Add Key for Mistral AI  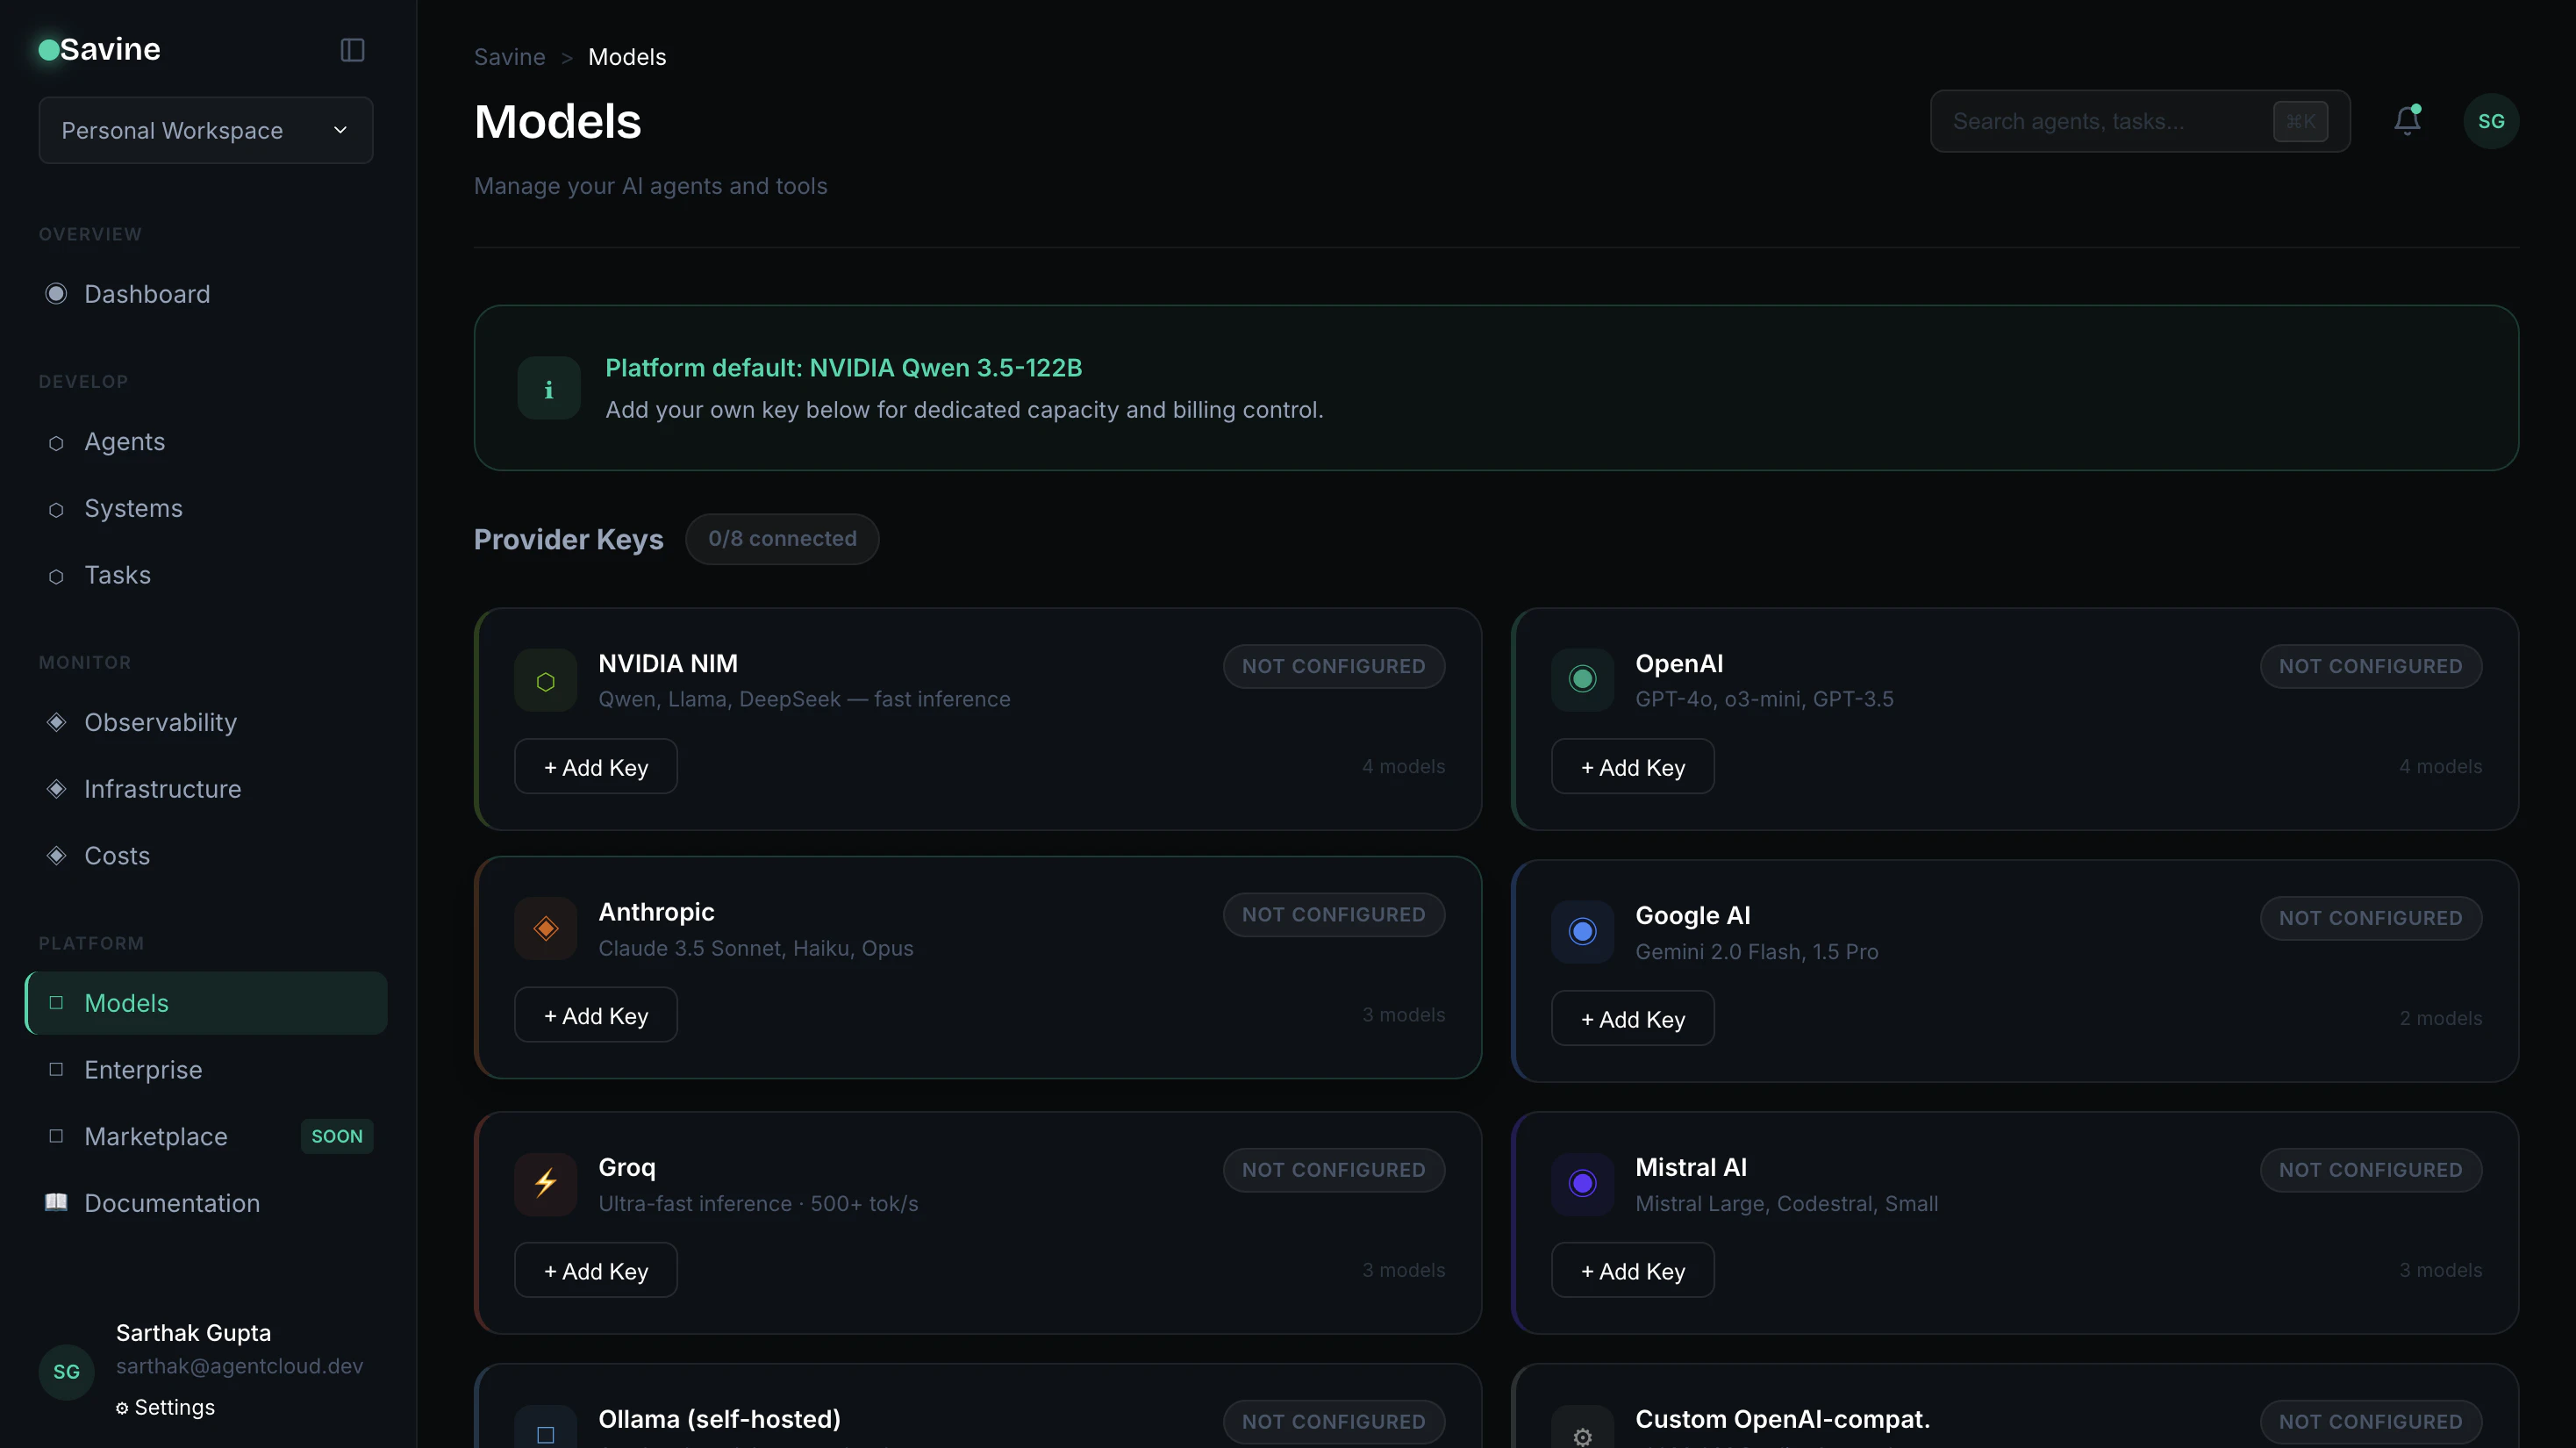click(x=1632, y=1271)
